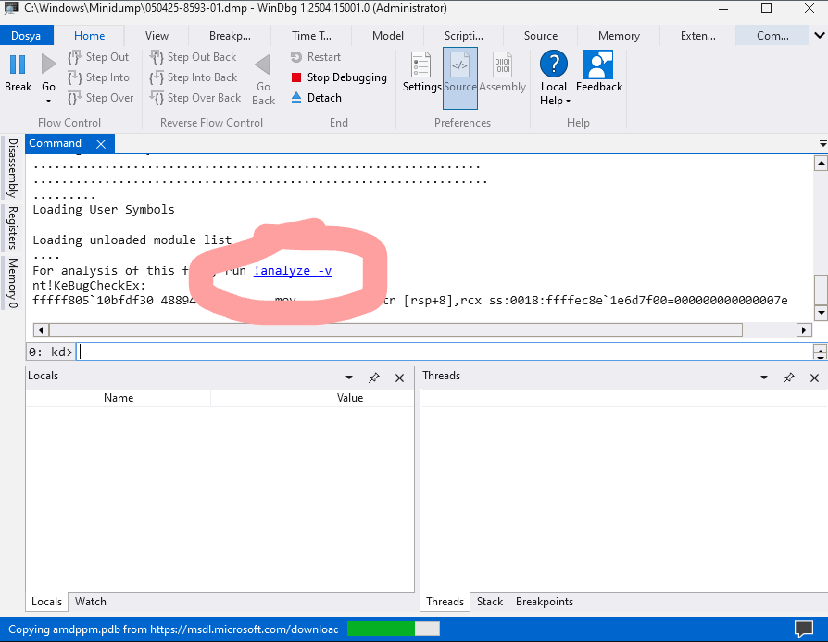Click the kd> command input field

coord(445,352)
